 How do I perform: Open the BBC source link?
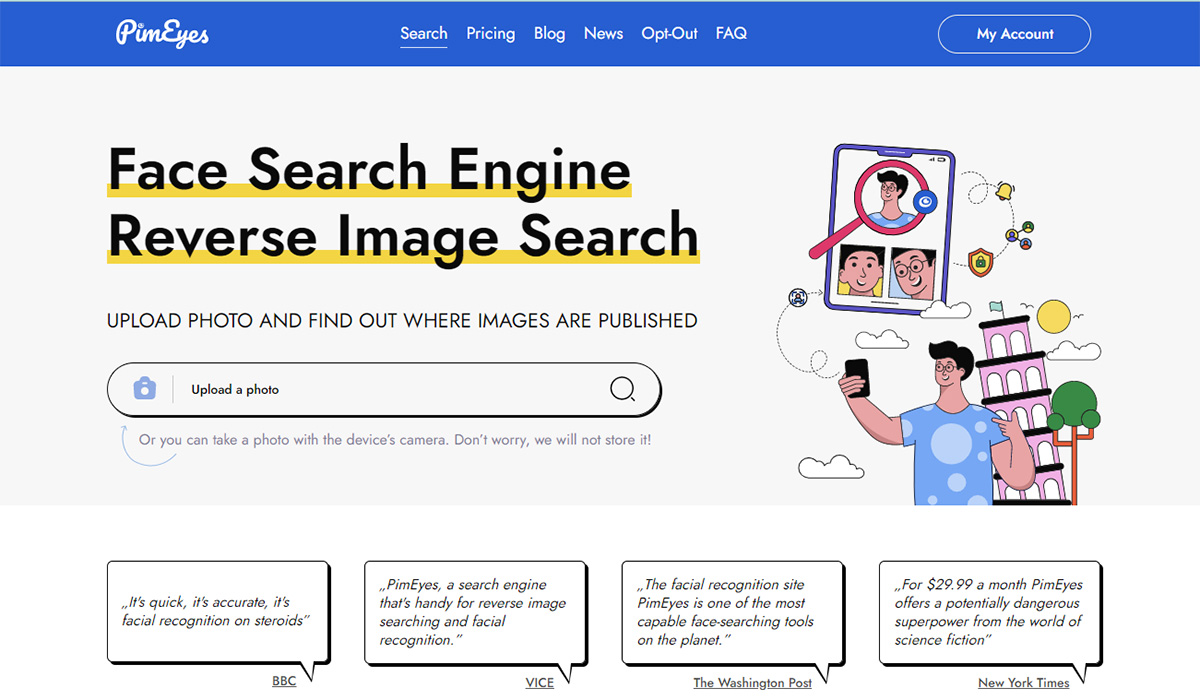pos(284,681)
